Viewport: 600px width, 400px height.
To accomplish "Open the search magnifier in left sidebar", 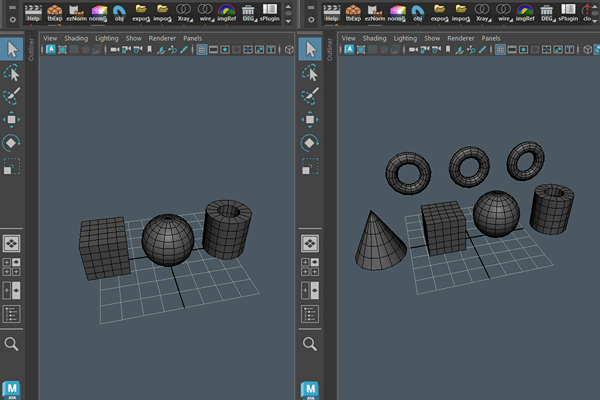I will click(x=11, y=343).
